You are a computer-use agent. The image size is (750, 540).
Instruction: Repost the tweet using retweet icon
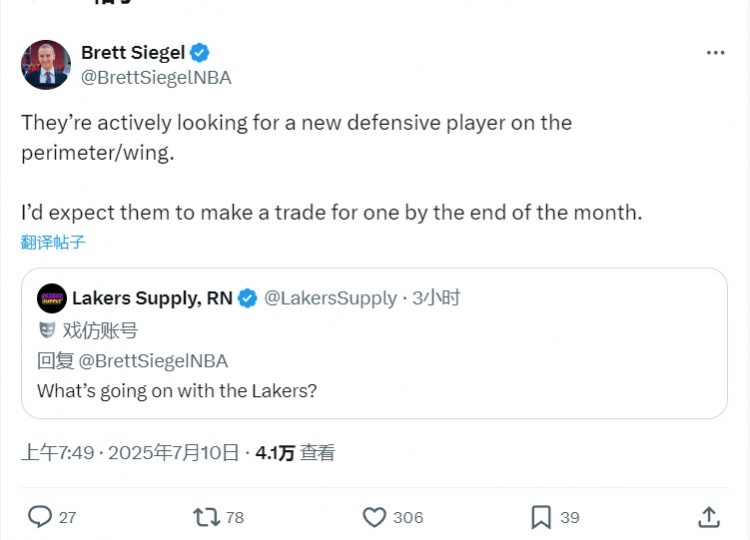pos(207,517)
